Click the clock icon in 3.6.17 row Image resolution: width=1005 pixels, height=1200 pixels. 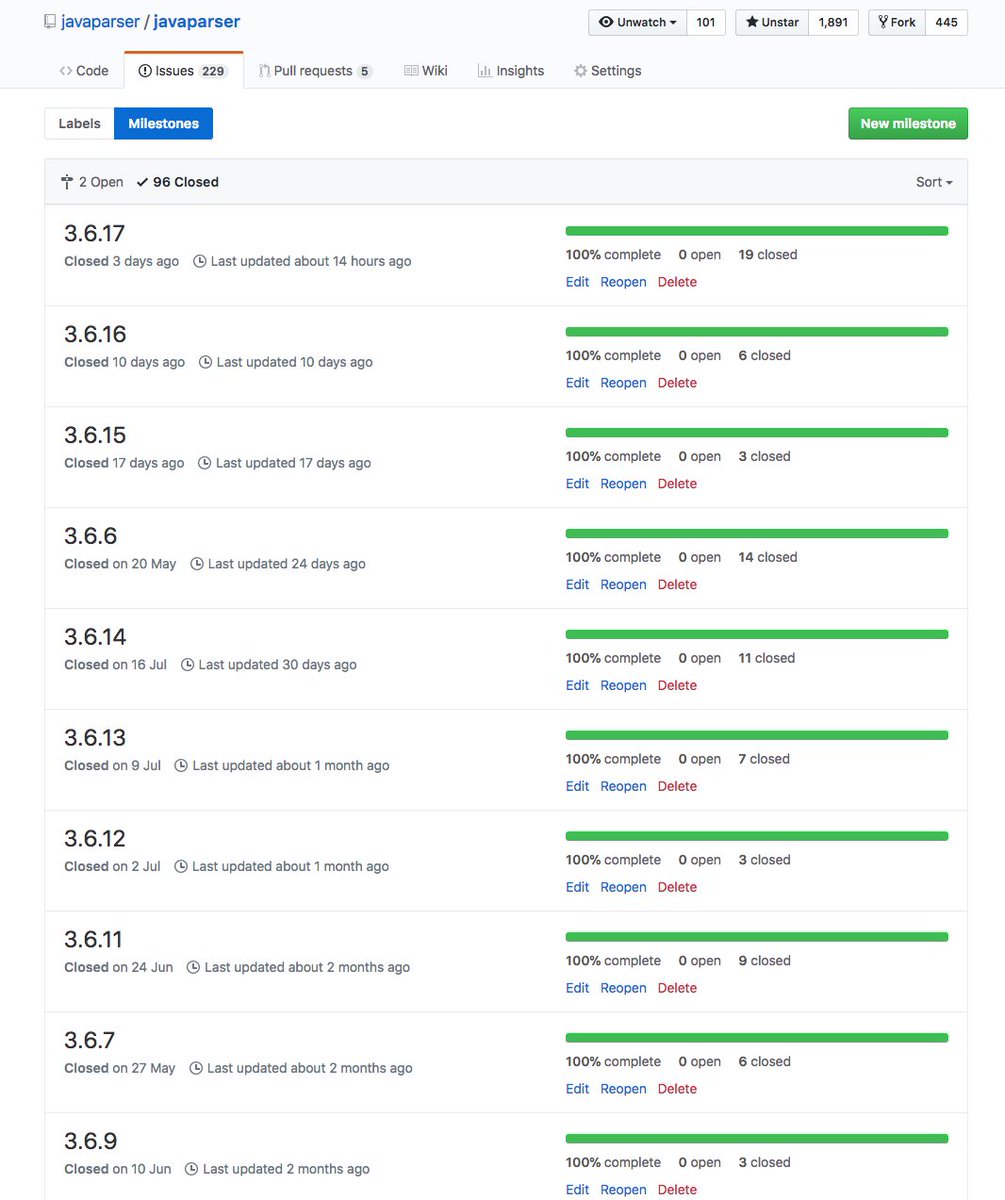[x=200, y=261]
